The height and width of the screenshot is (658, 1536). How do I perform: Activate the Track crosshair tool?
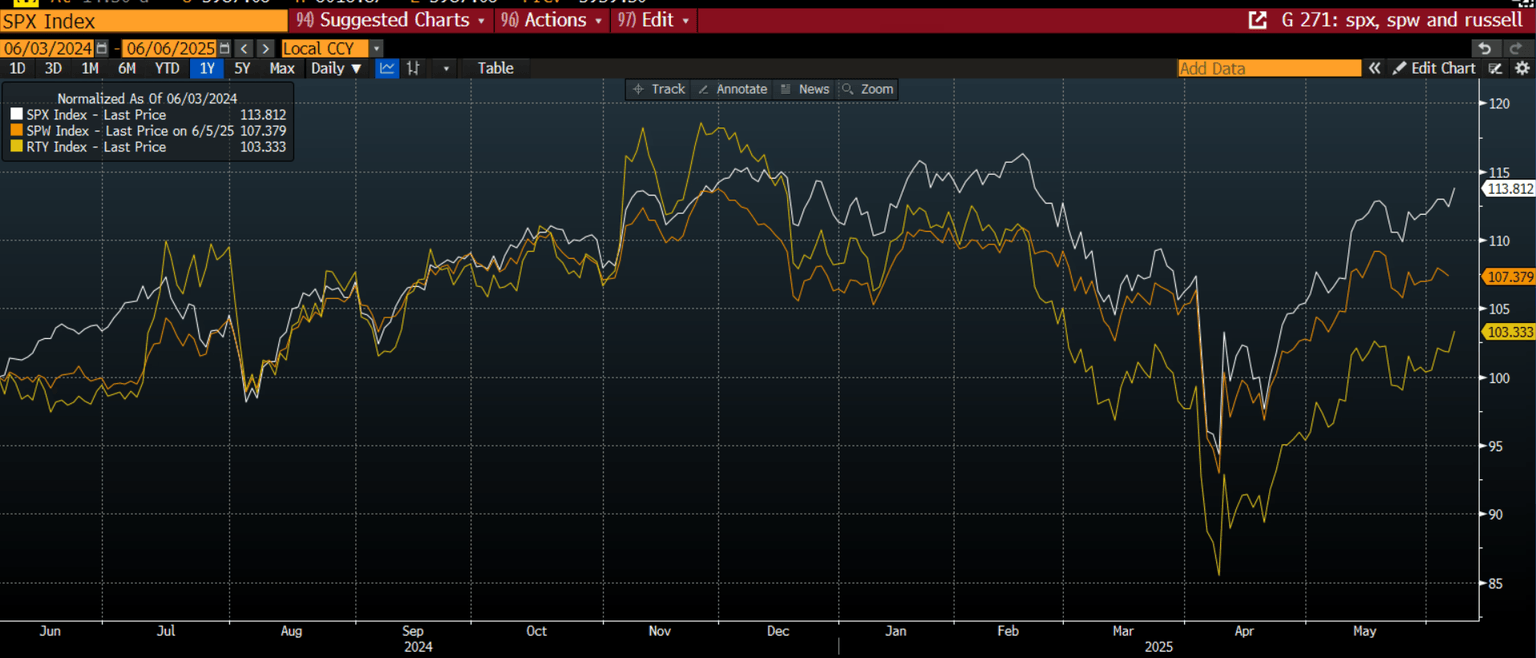pyautogui.click(x=659, y=89)
